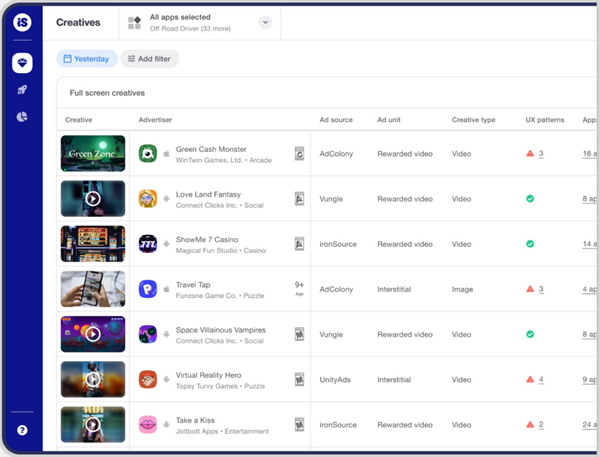Open the Travel Tap creative image thumbnail
The width and height of the screenshot is (600, 457).
click(x=93, y=289)
